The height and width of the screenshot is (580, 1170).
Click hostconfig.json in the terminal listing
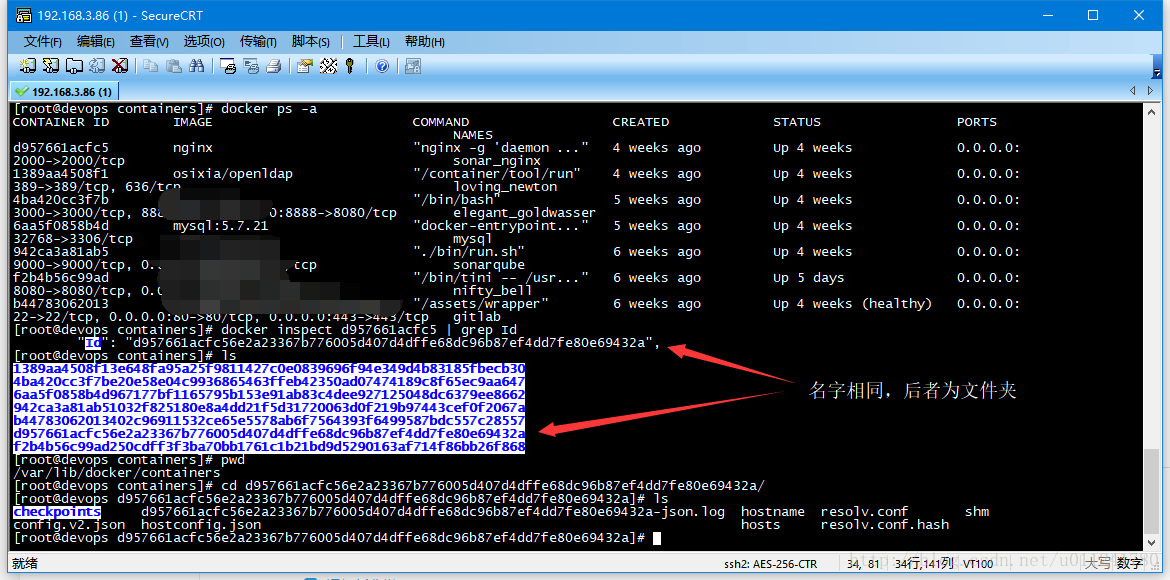tap(201, 525)
